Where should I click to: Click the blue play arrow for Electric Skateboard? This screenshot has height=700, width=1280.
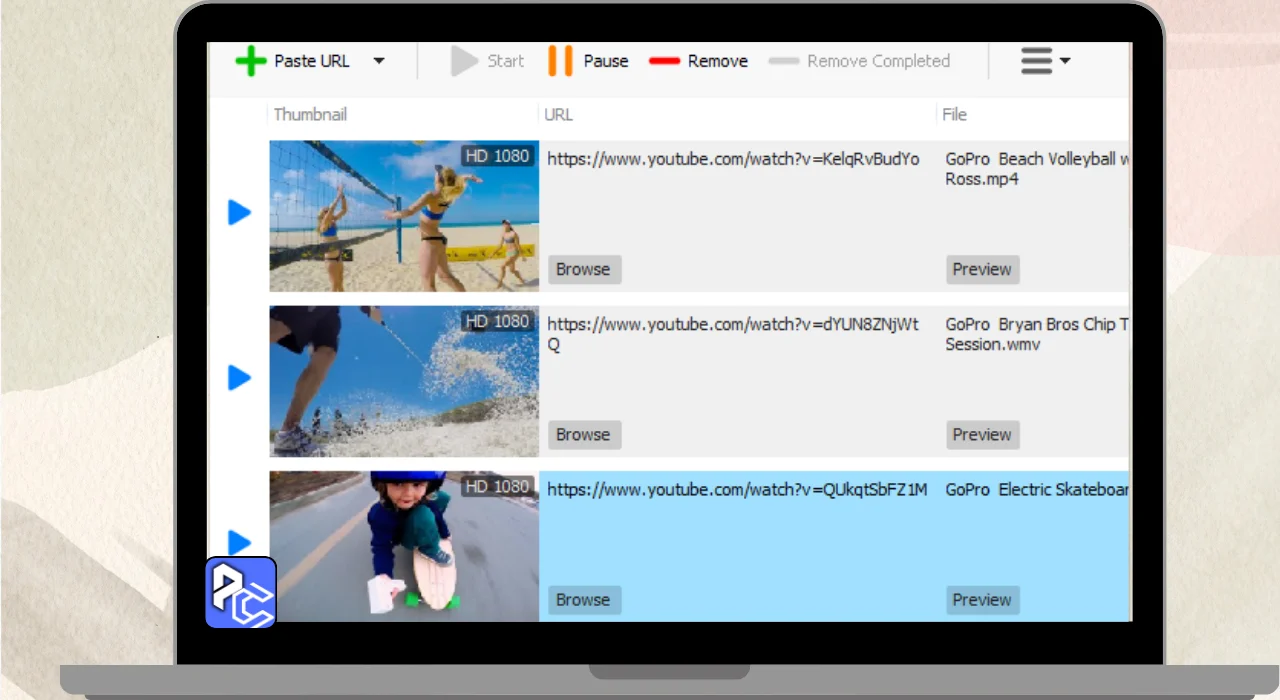click(x=239, y=542)
